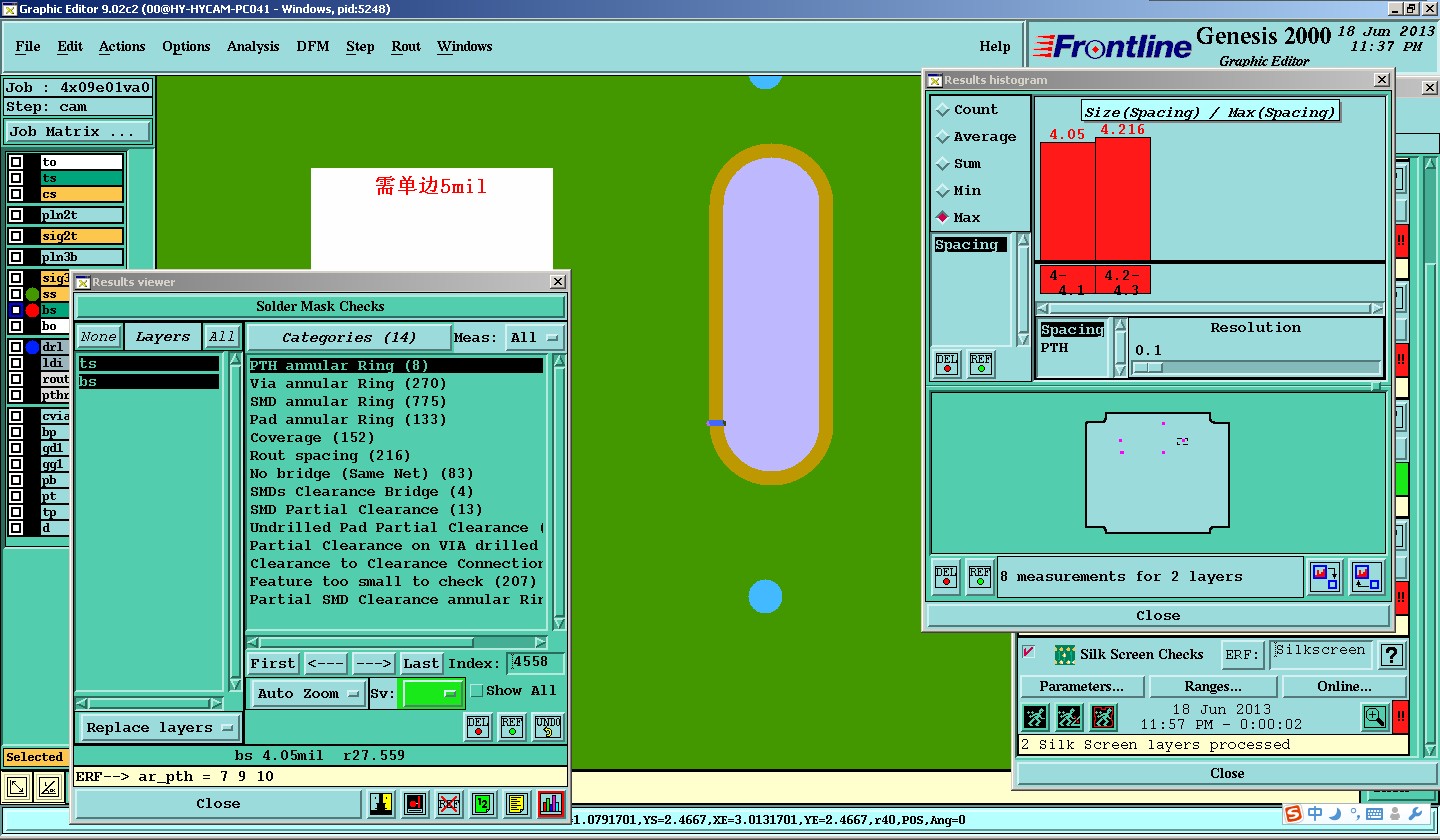This screenshot has width=1440, height=840.
Task: Select the Sum radio option
Action: point(943,164)
